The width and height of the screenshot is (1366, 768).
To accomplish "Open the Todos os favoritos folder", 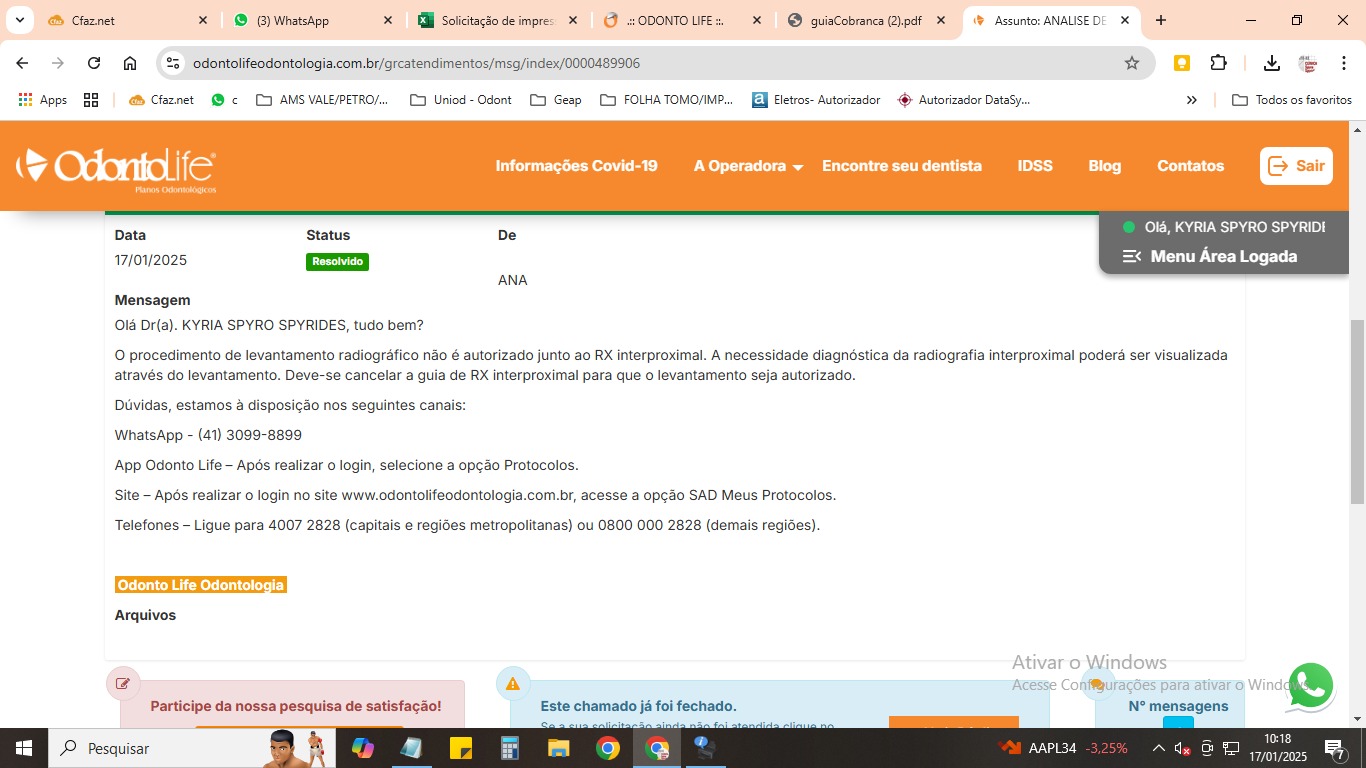I will pos(1292,100).
